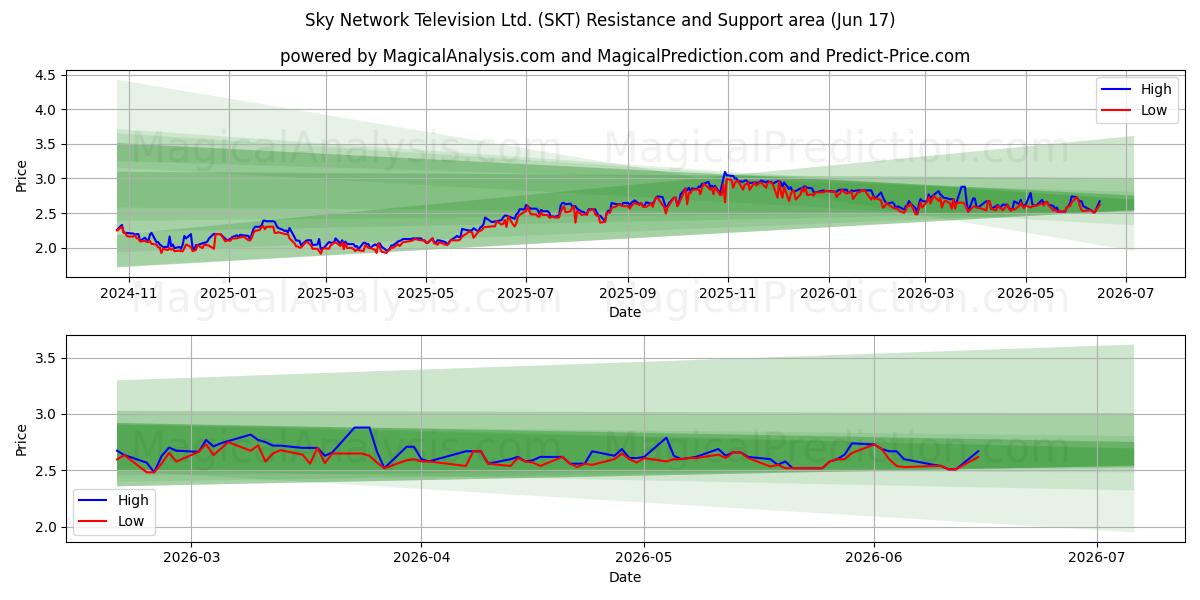Click the price peak near 2025-11 on top chart
Image resolution: width=1200 pixels, height=600 pixels.
[x=725, y=172]
